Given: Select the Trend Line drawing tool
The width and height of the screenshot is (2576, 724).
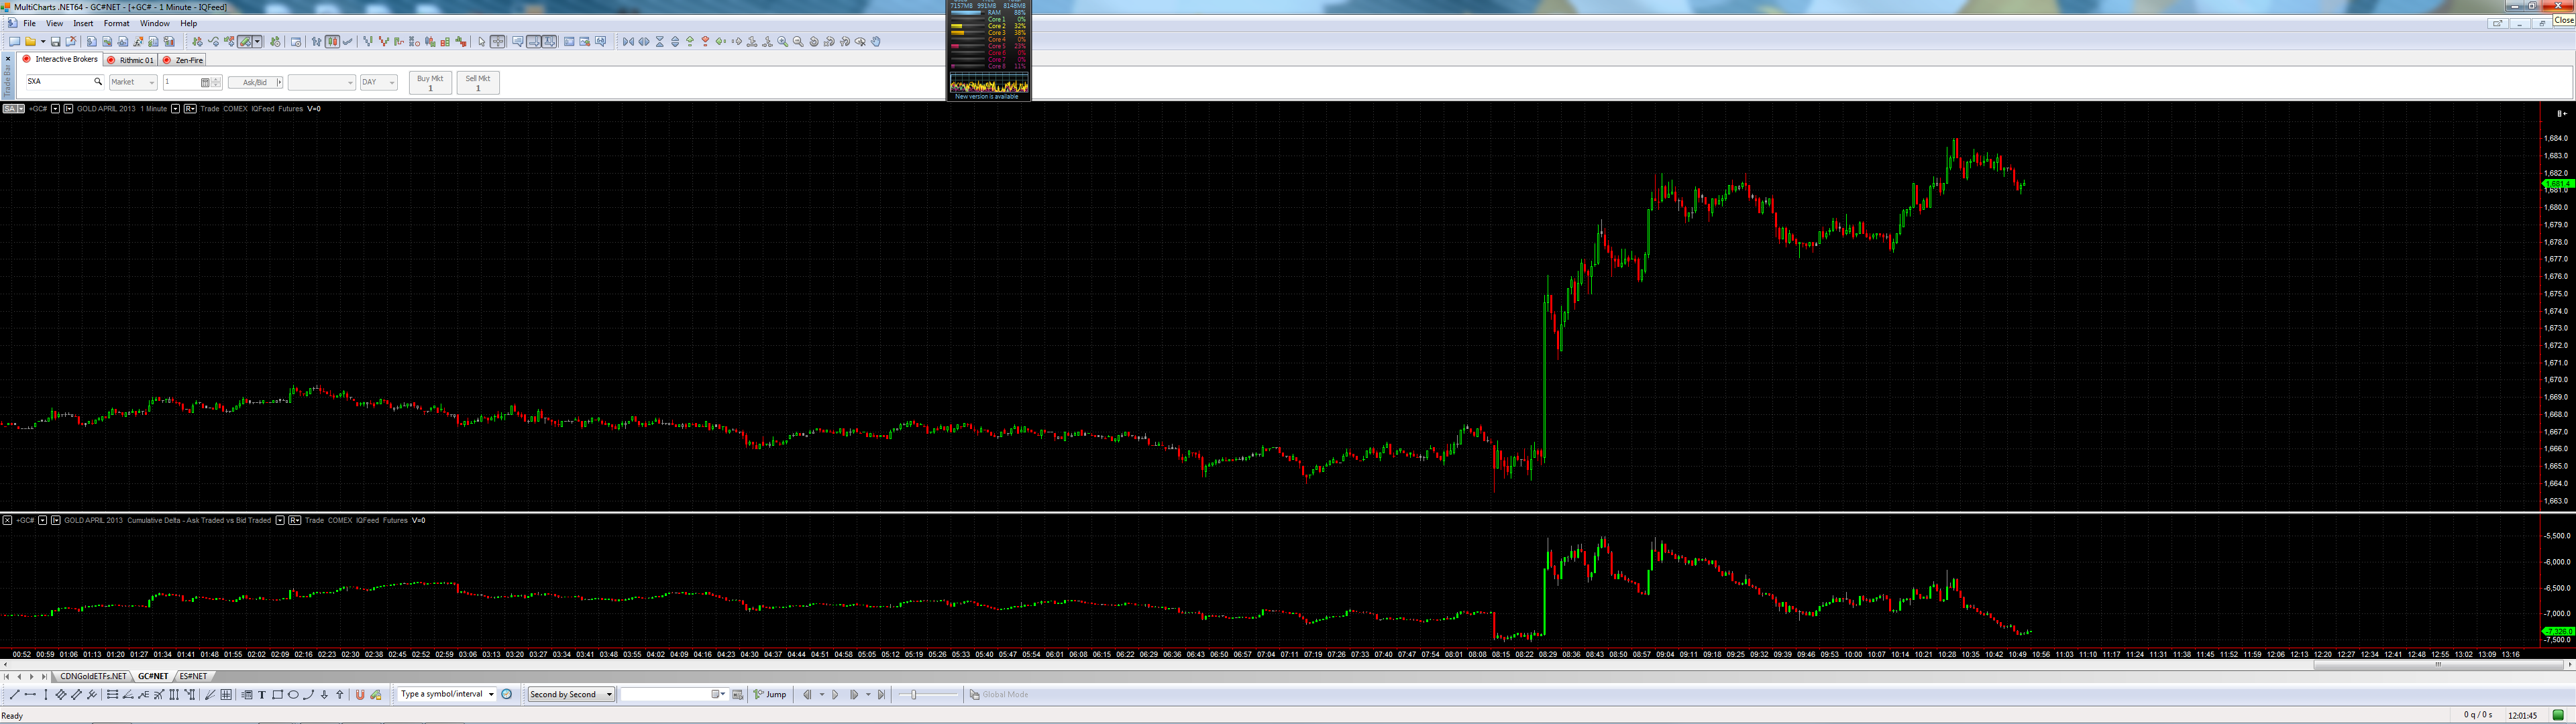Looking at the screenshot, I should pyautogui.click(x=14, y=695).
